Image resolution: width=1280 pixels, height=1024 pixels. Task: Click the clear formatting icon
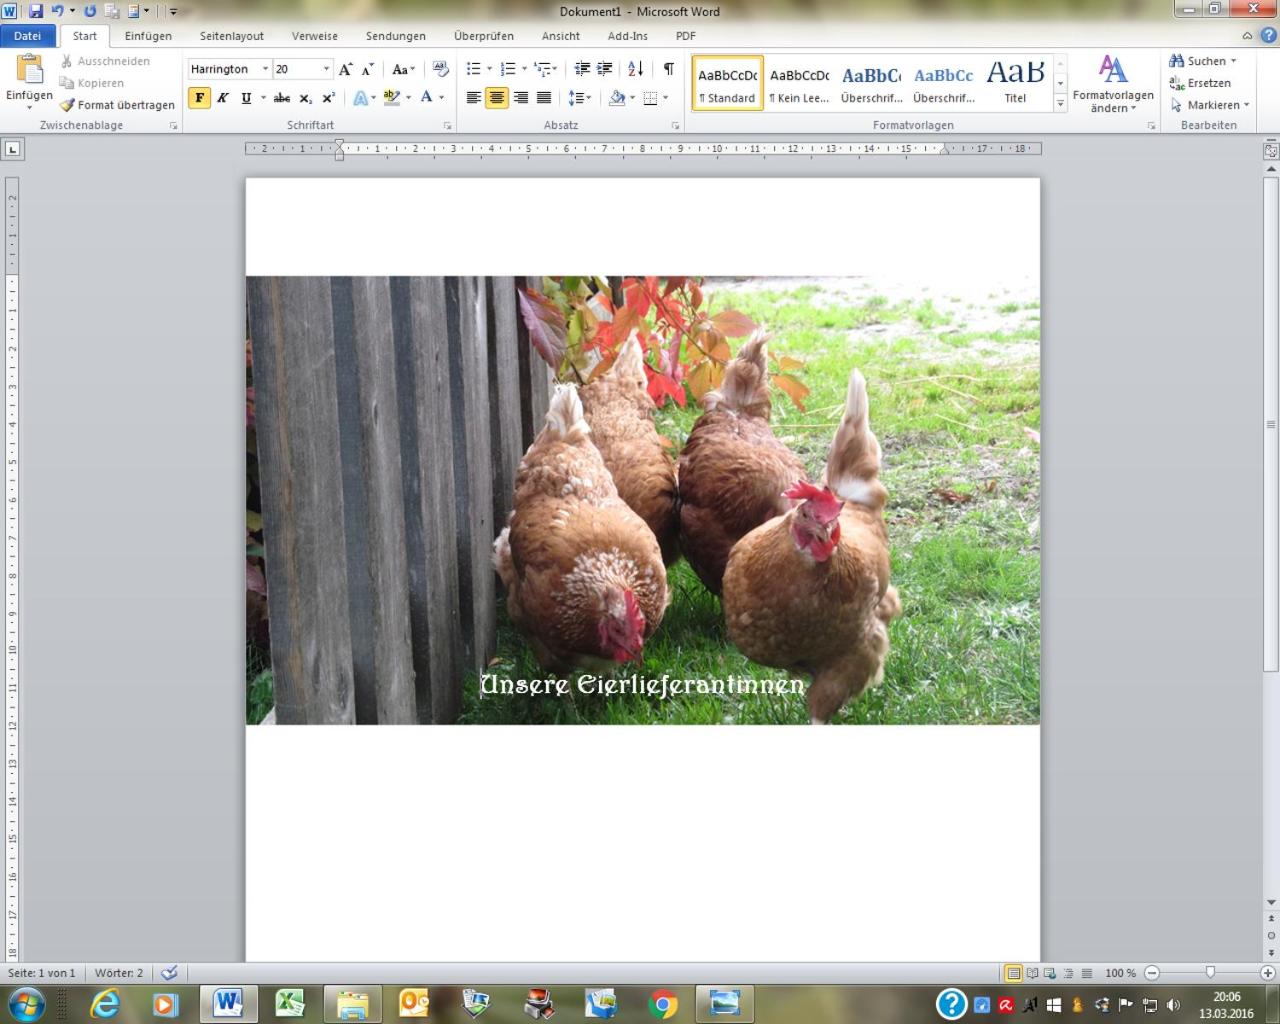click(440, 69)
